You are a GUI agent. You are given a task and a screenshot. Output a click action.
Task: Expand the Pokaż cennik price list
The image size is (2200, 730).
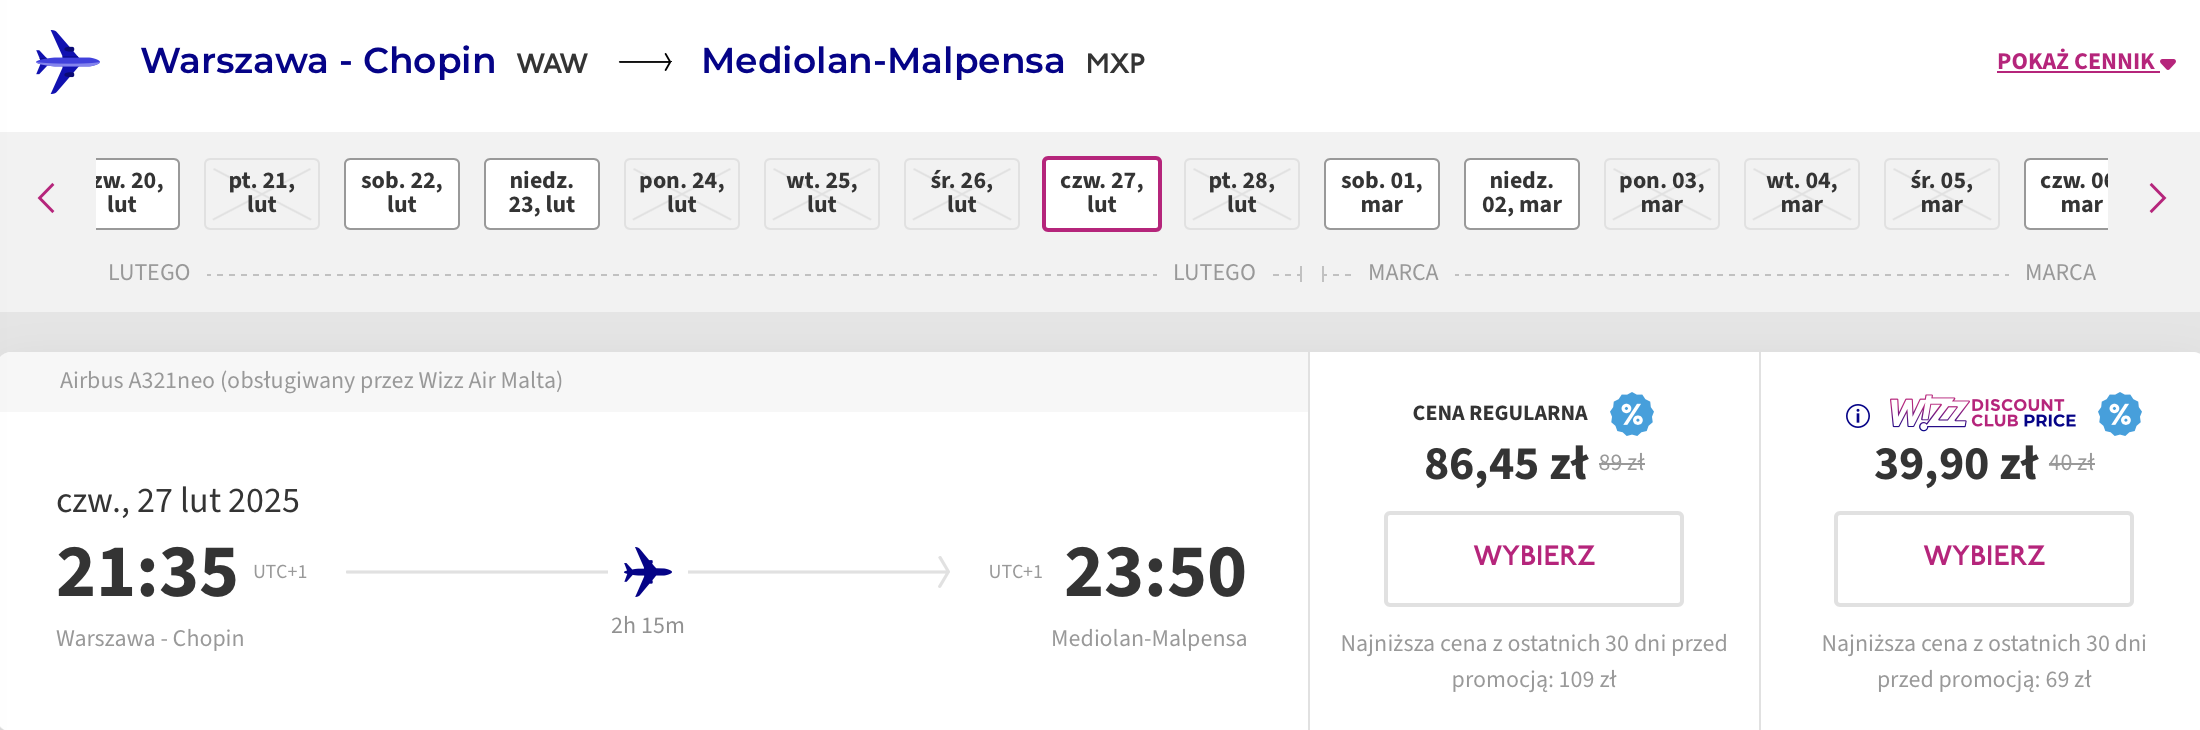coord(2086,62)
